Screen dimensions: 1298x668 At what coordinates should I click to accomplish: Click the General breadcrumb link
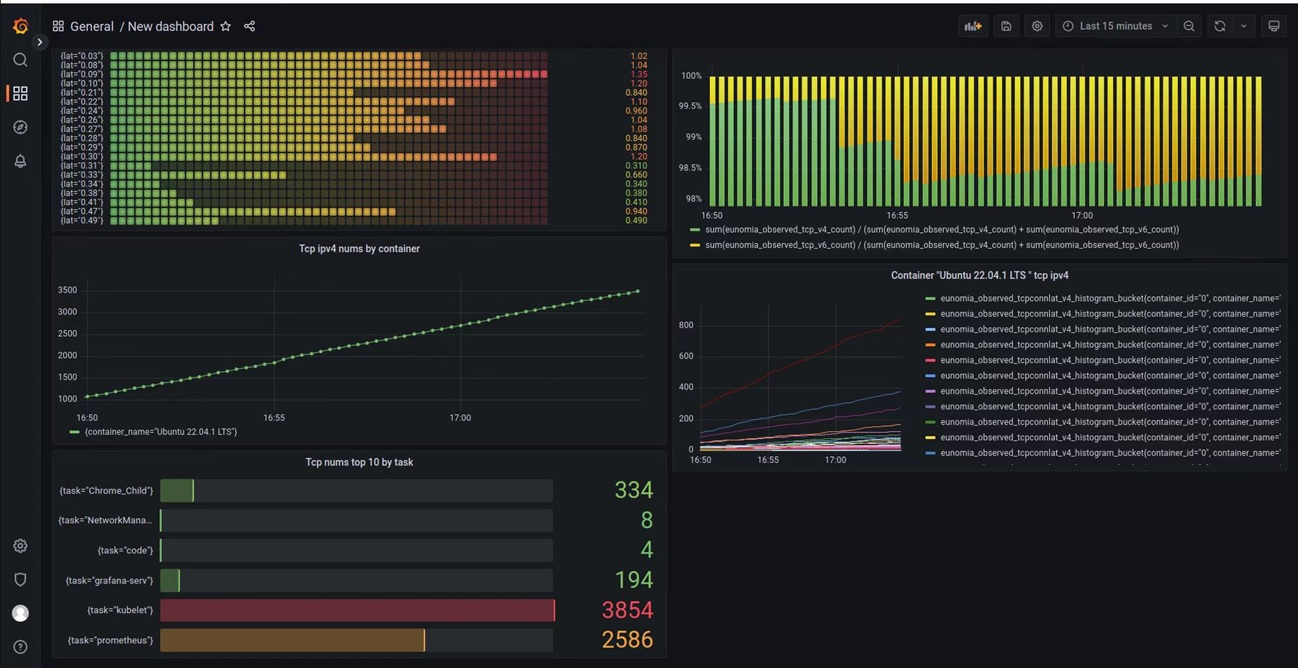[x=92, y=26]
